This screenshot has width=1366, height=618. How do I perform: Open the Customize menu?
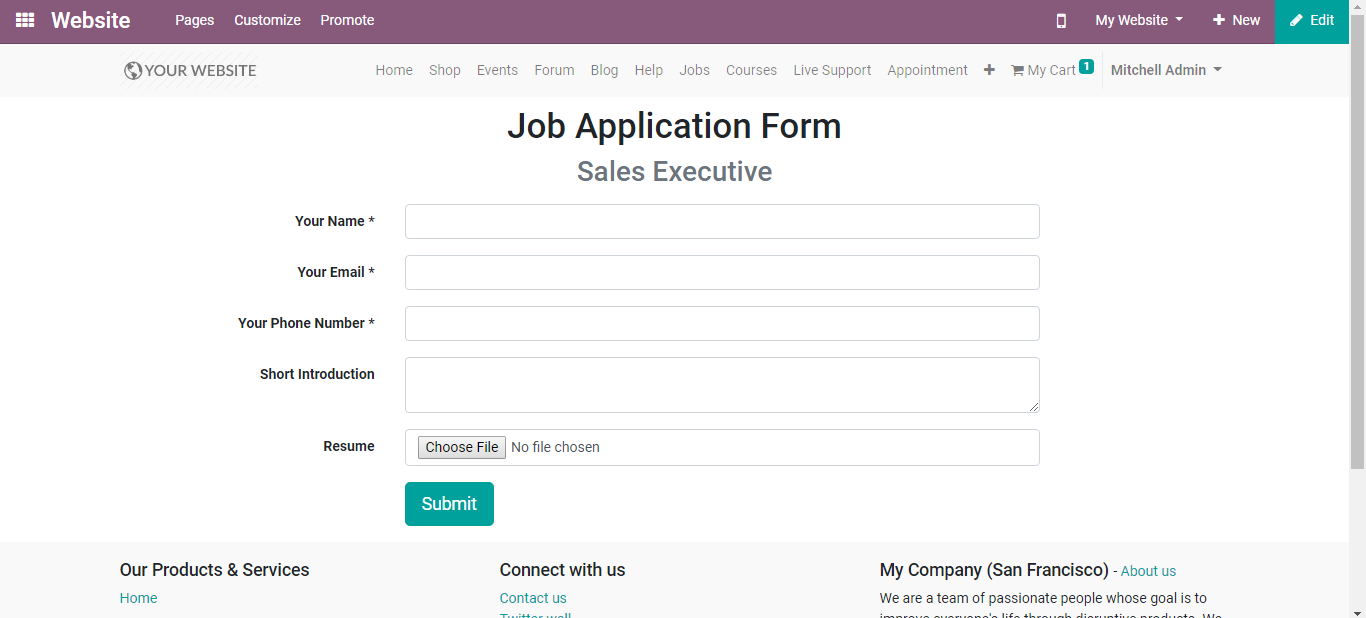coord(267,20)
